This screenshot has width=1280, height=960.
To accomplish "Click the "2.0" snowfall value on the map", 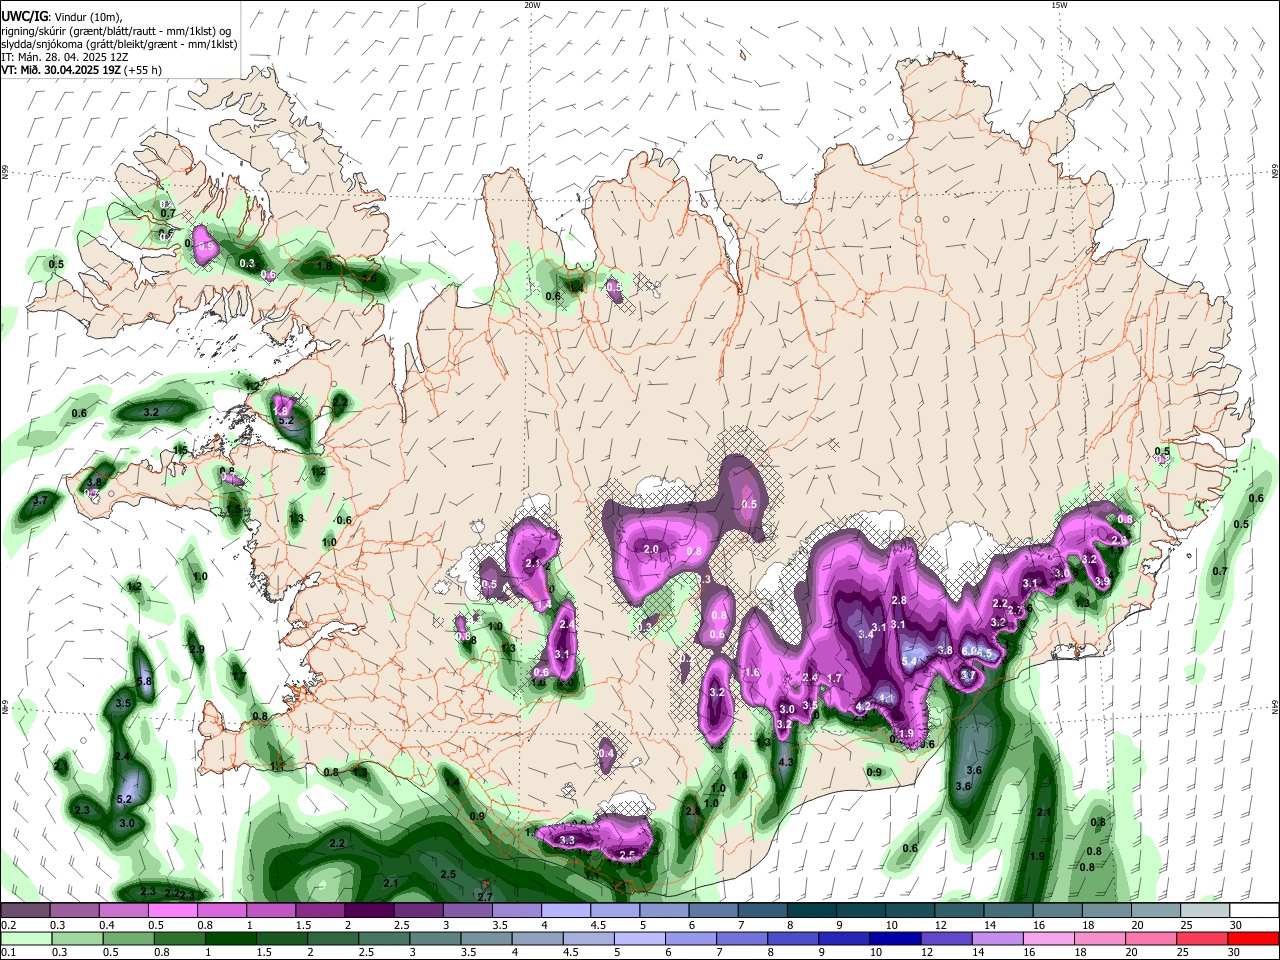I will click(x=651, y=549).
